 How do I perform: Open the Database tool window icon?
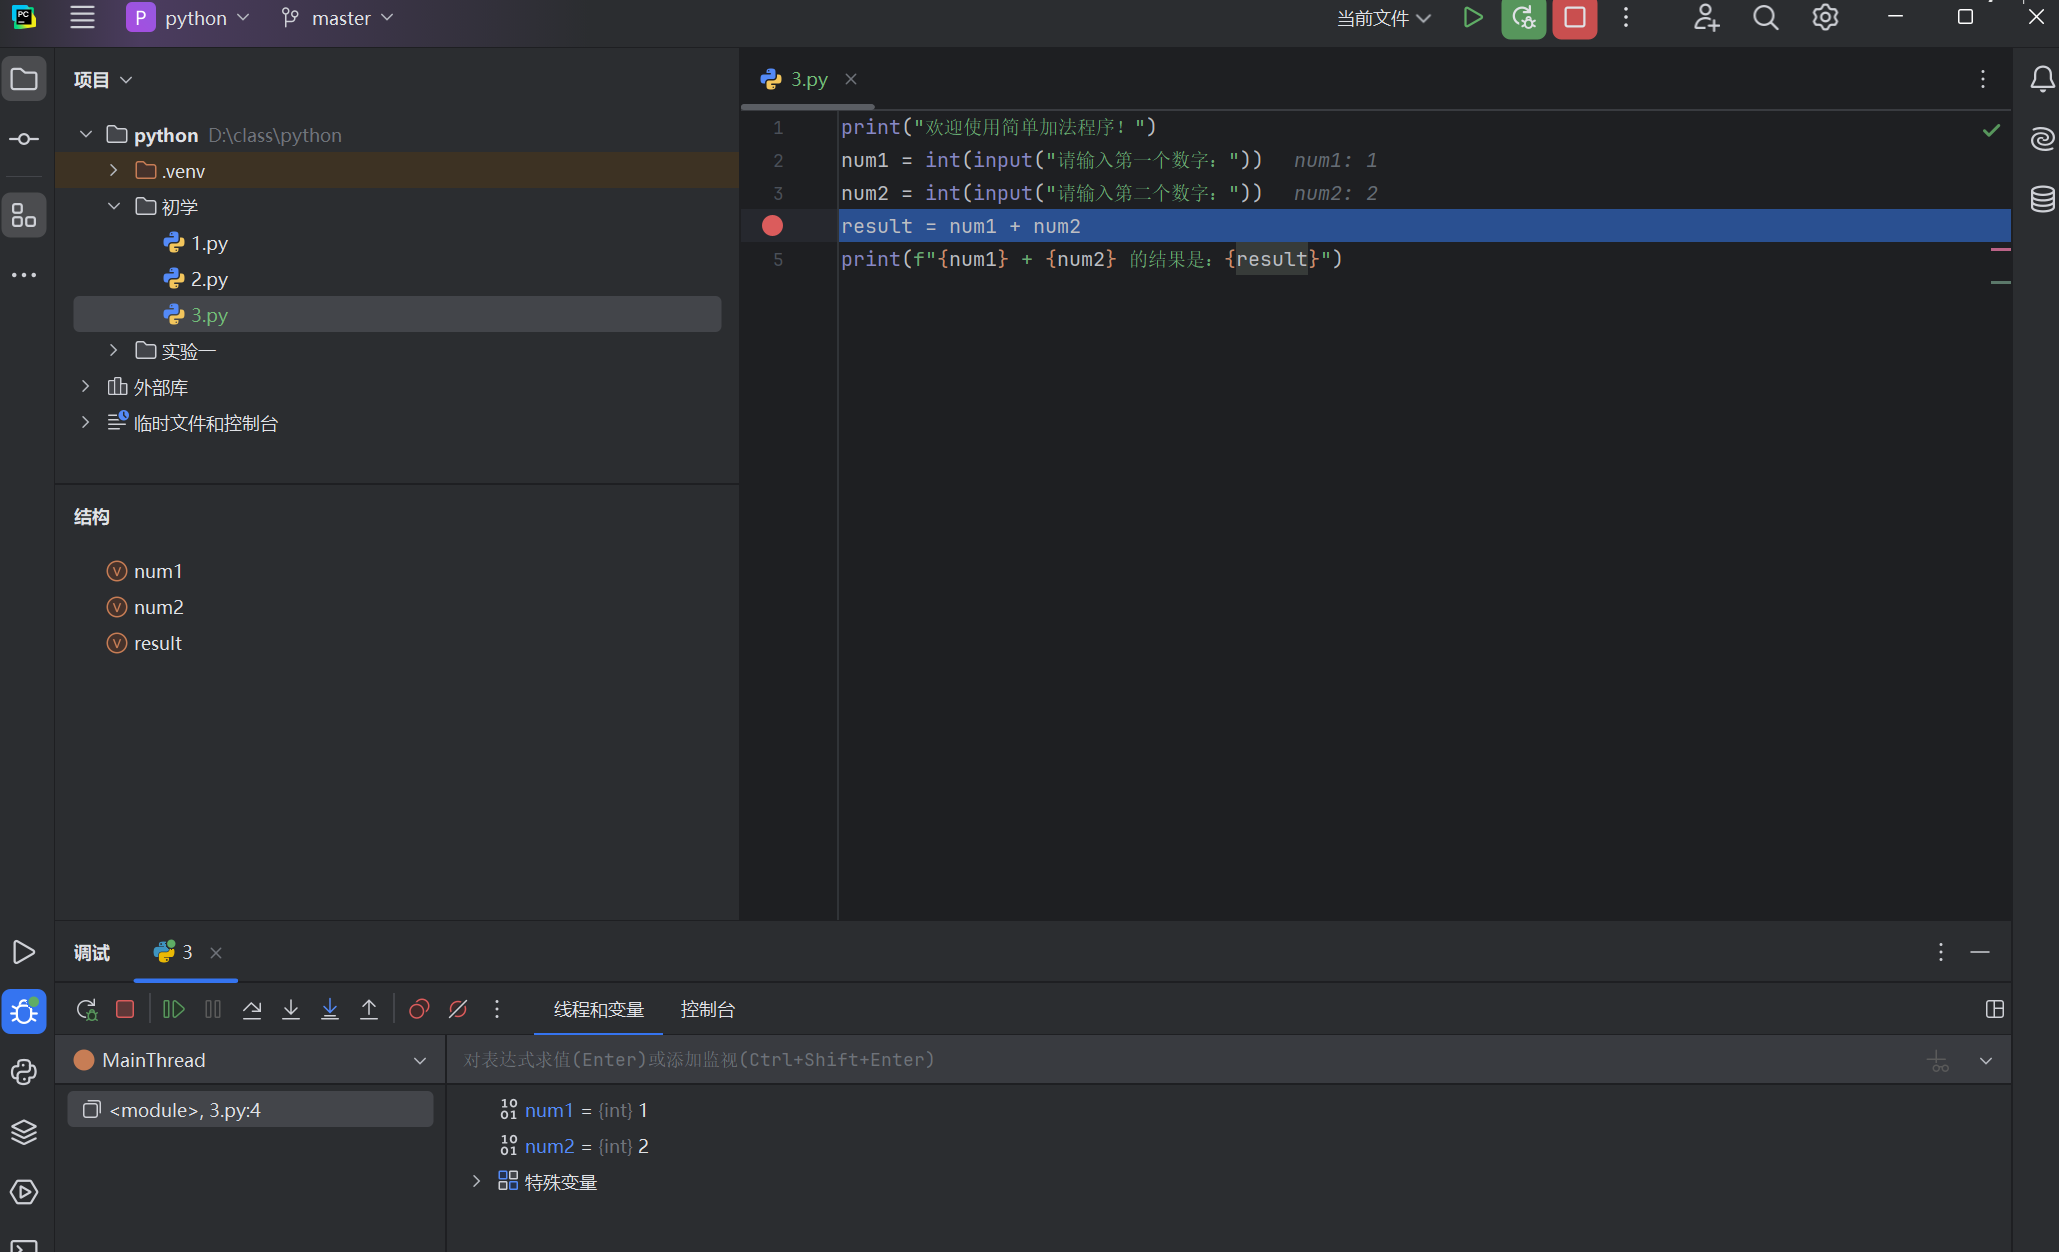coord(2042,198)
